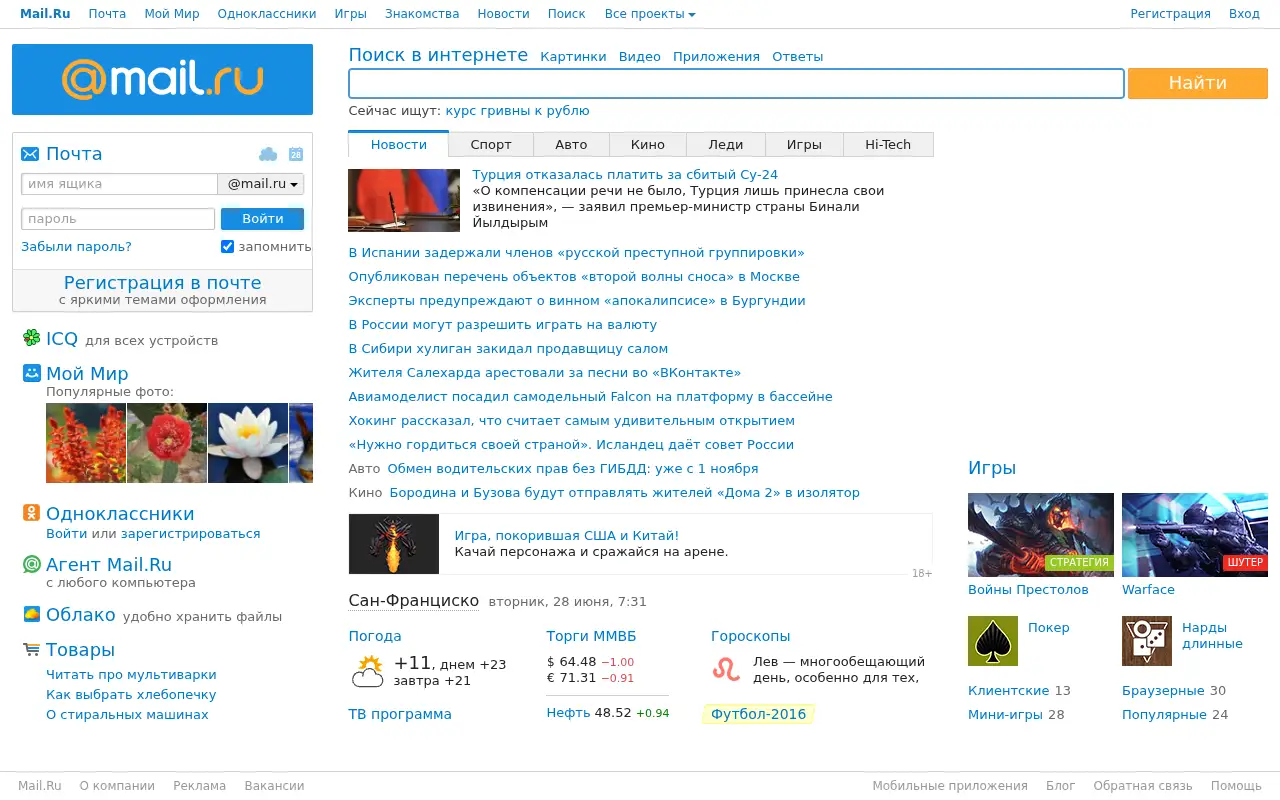Click Регистрация in the top bar
Viewport: 1280px width, 800px height.
[1170, 14]
